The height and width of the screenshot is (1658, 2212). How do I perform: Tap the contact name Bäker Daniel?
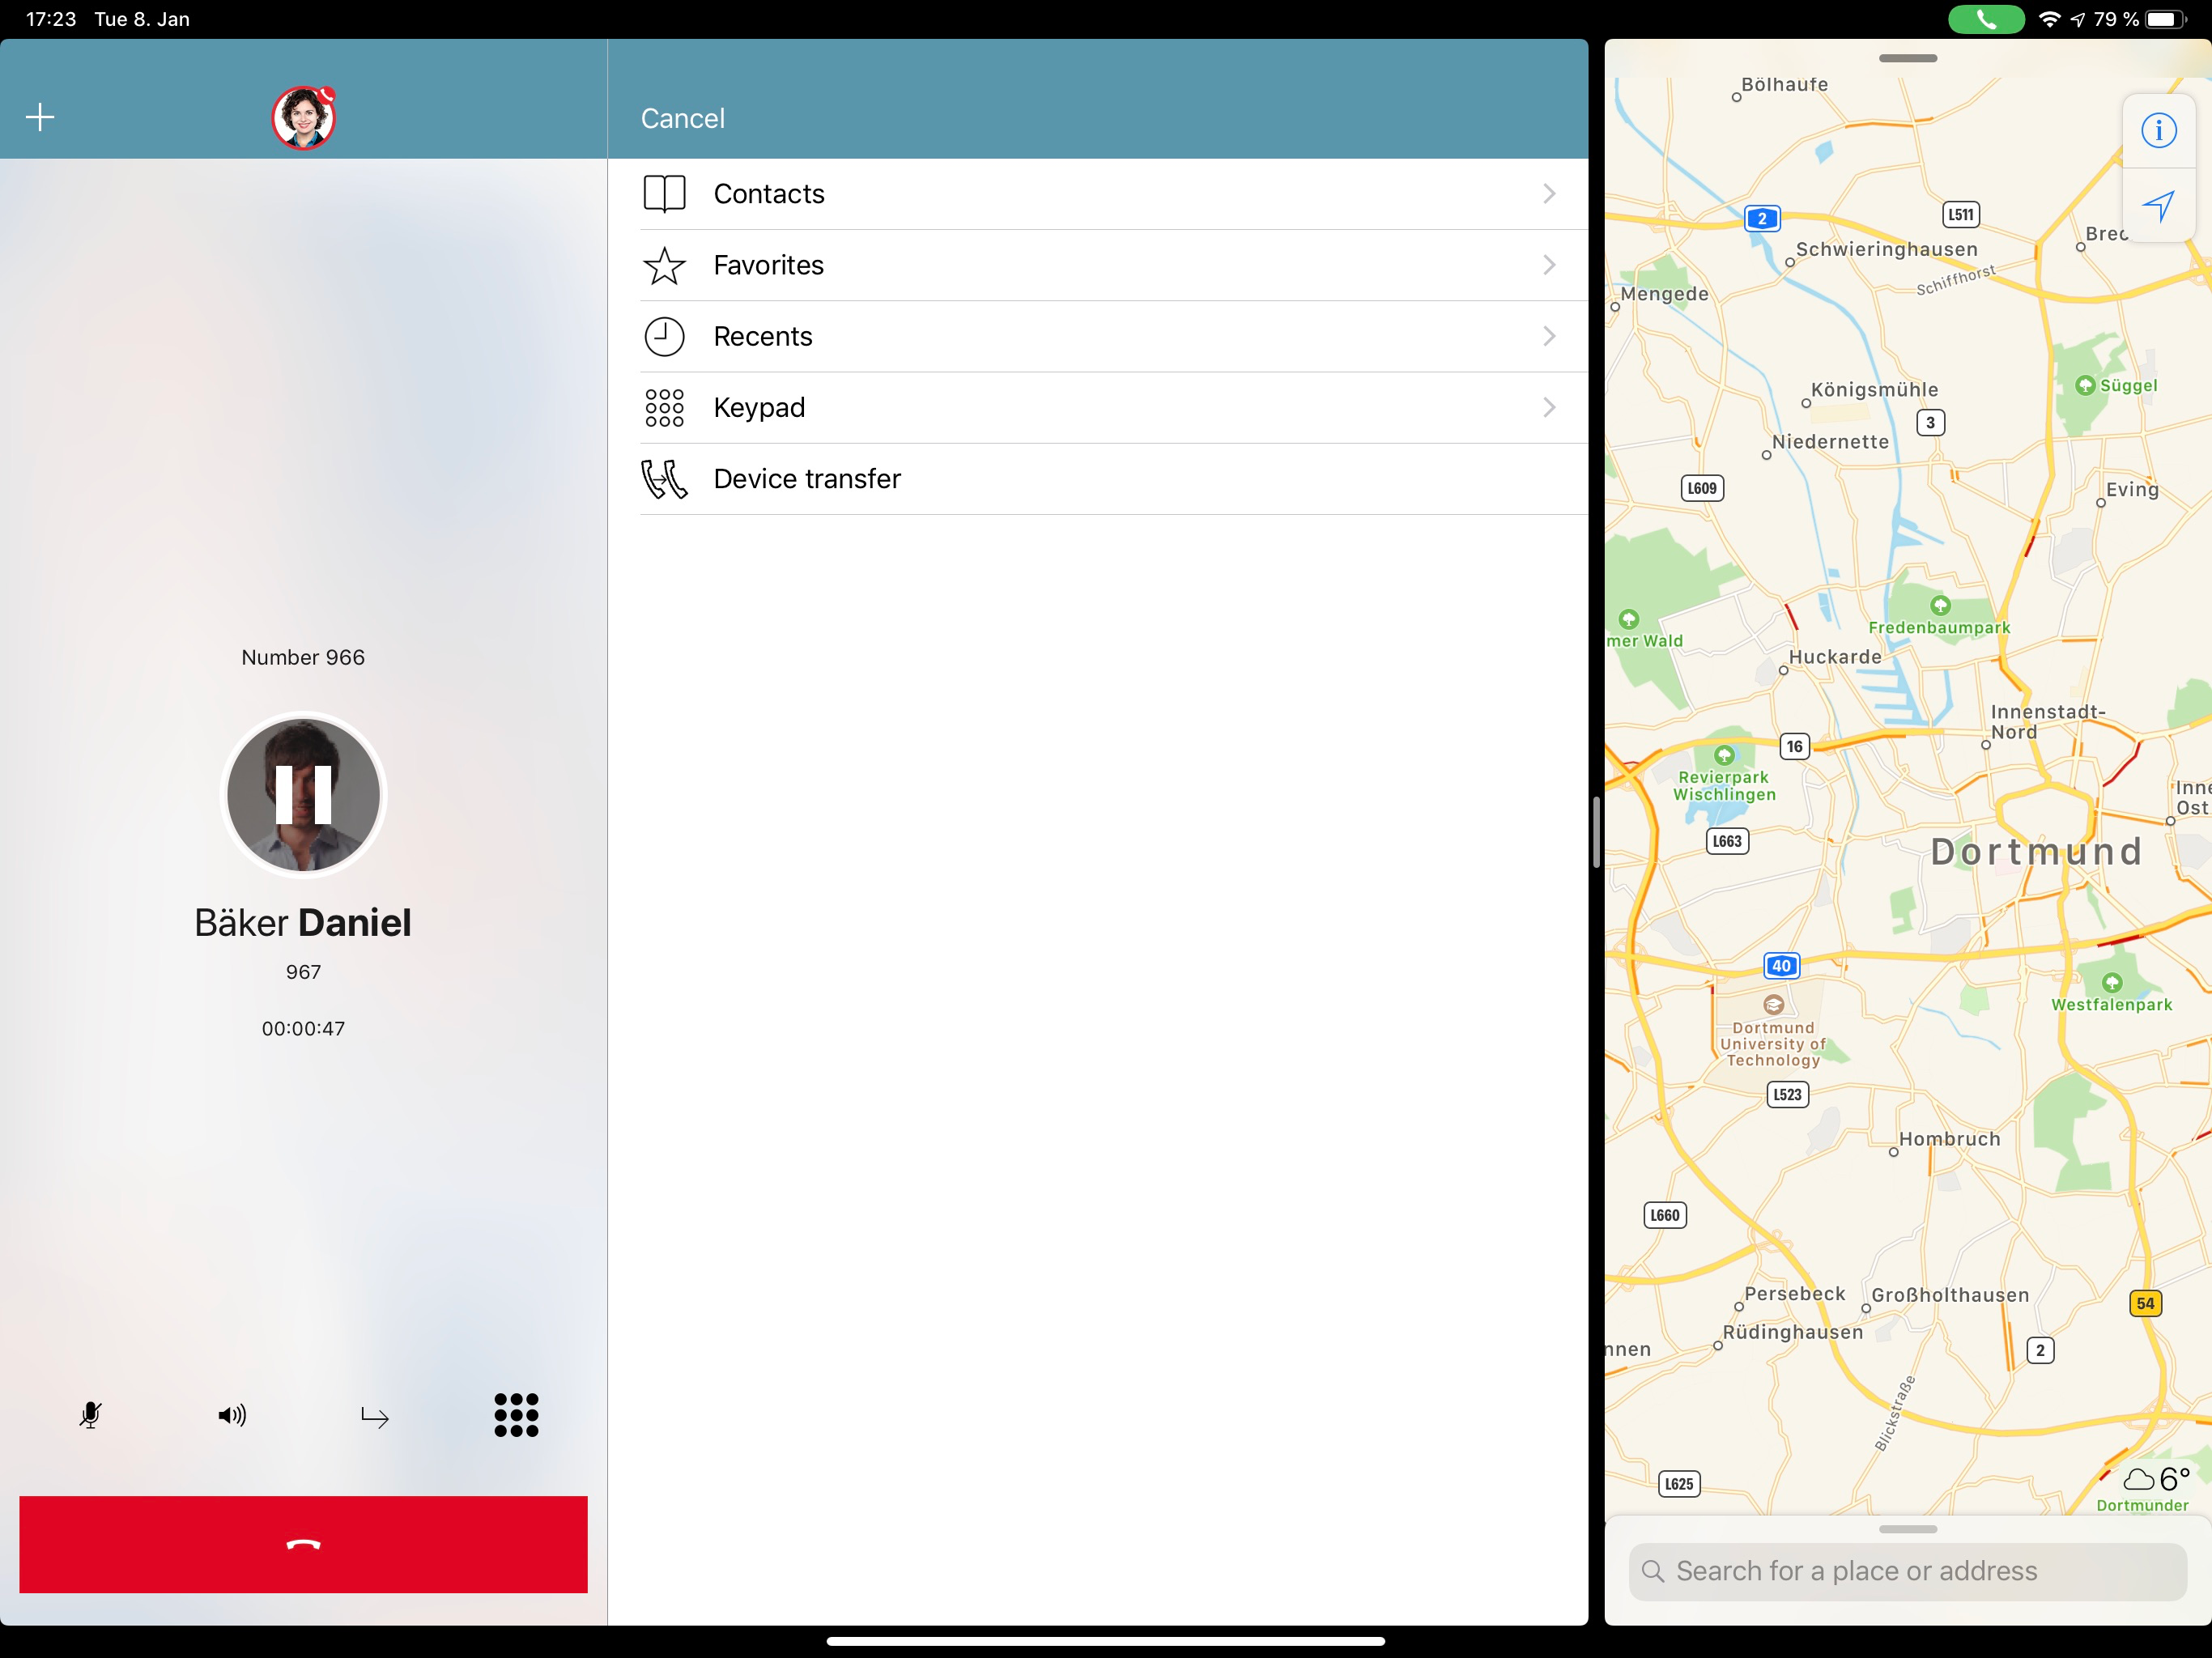(x=303, y=922)
